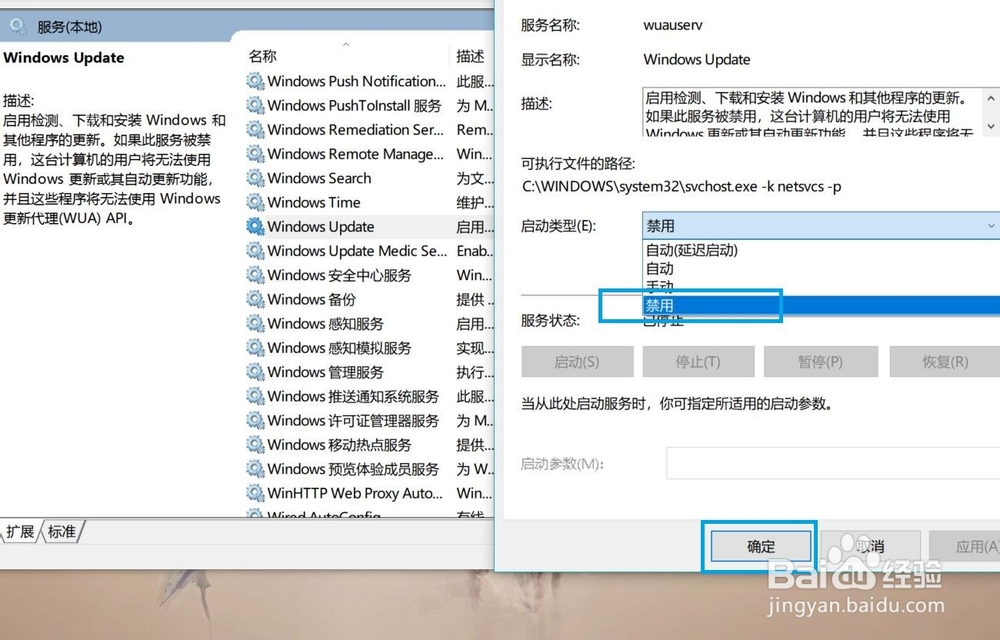Click the 启动参数(M) input field
Viewport: 1000px width, 640px height.
[833, 463]
